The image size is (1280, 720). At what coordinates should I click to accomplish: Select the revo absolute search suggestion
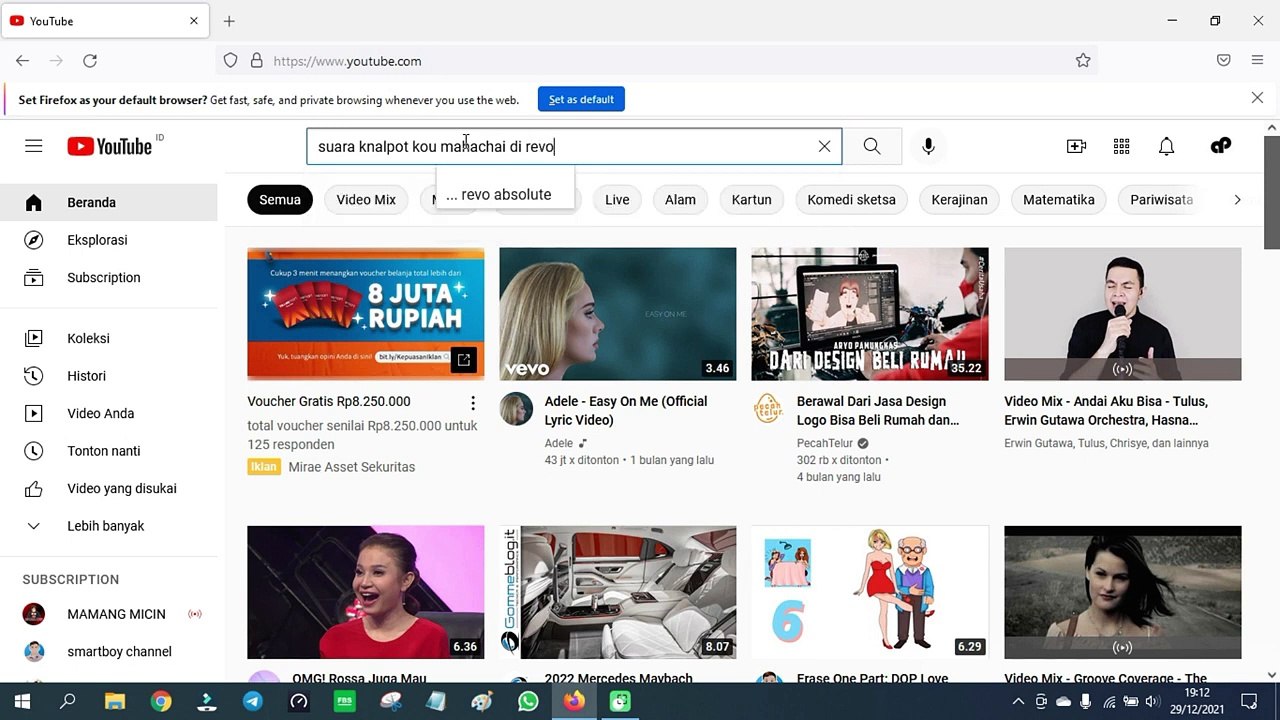(x=506, y=194)
